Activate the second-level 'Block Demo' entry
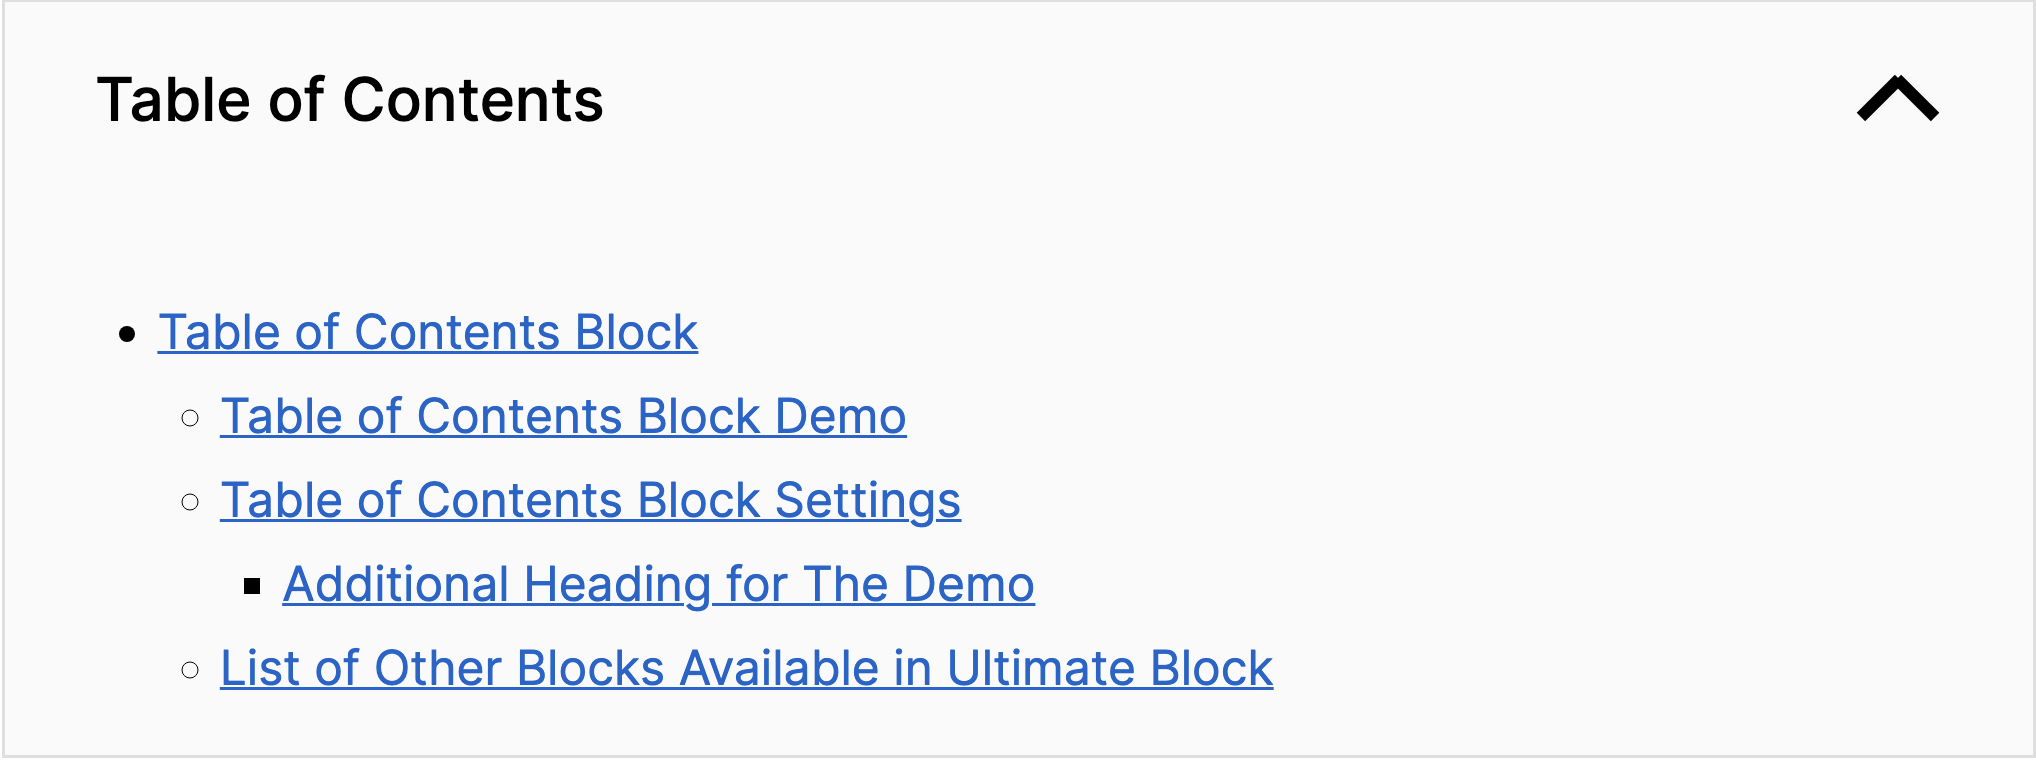2036x760 pixels. coord(563,417)
